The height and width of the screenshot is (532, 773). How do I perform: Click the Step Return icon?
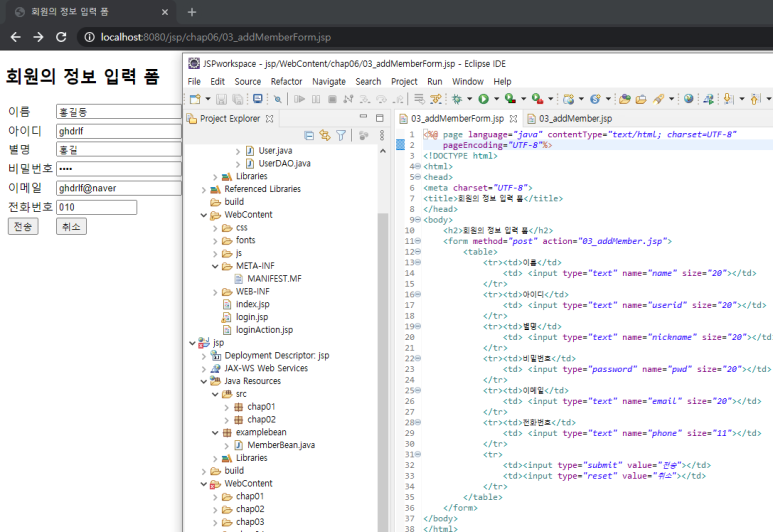pyautogui.click(x=398, y=99)
